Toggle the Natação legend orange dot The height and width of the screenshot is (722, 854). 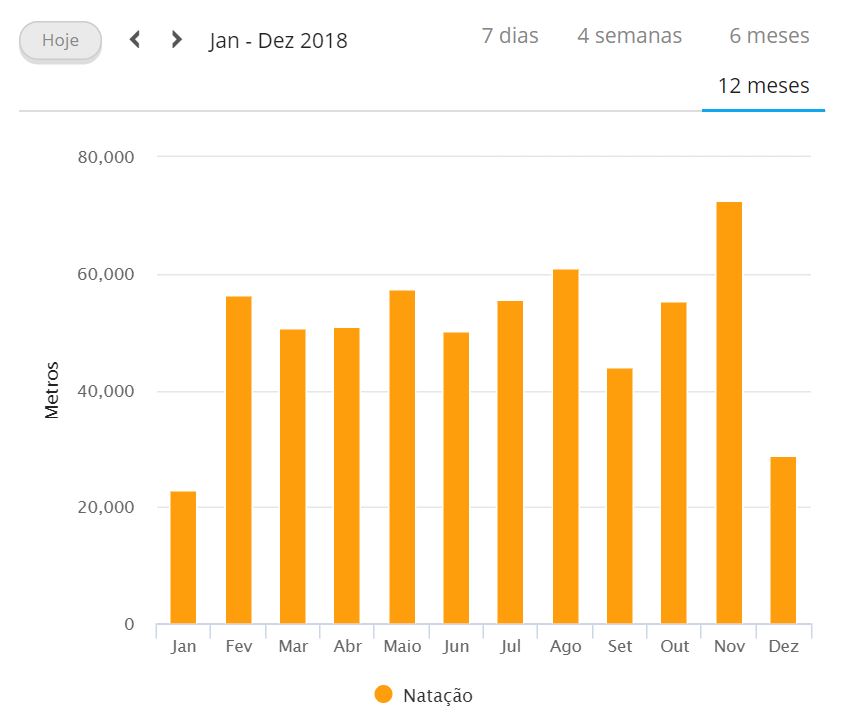[x=384, y=695]
